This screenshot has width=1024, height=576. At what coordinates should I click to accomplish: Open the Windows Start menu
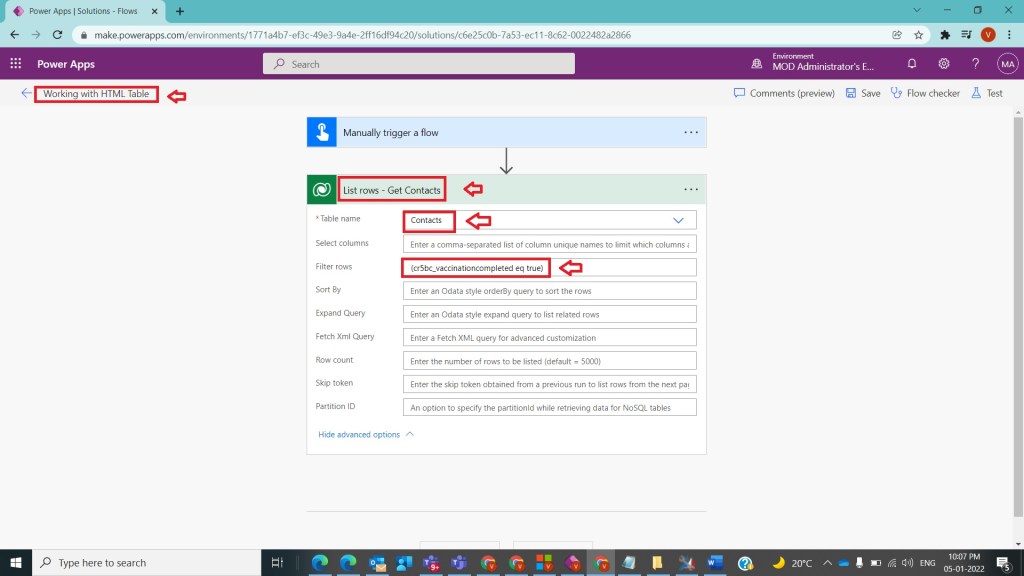coord(16,563)
